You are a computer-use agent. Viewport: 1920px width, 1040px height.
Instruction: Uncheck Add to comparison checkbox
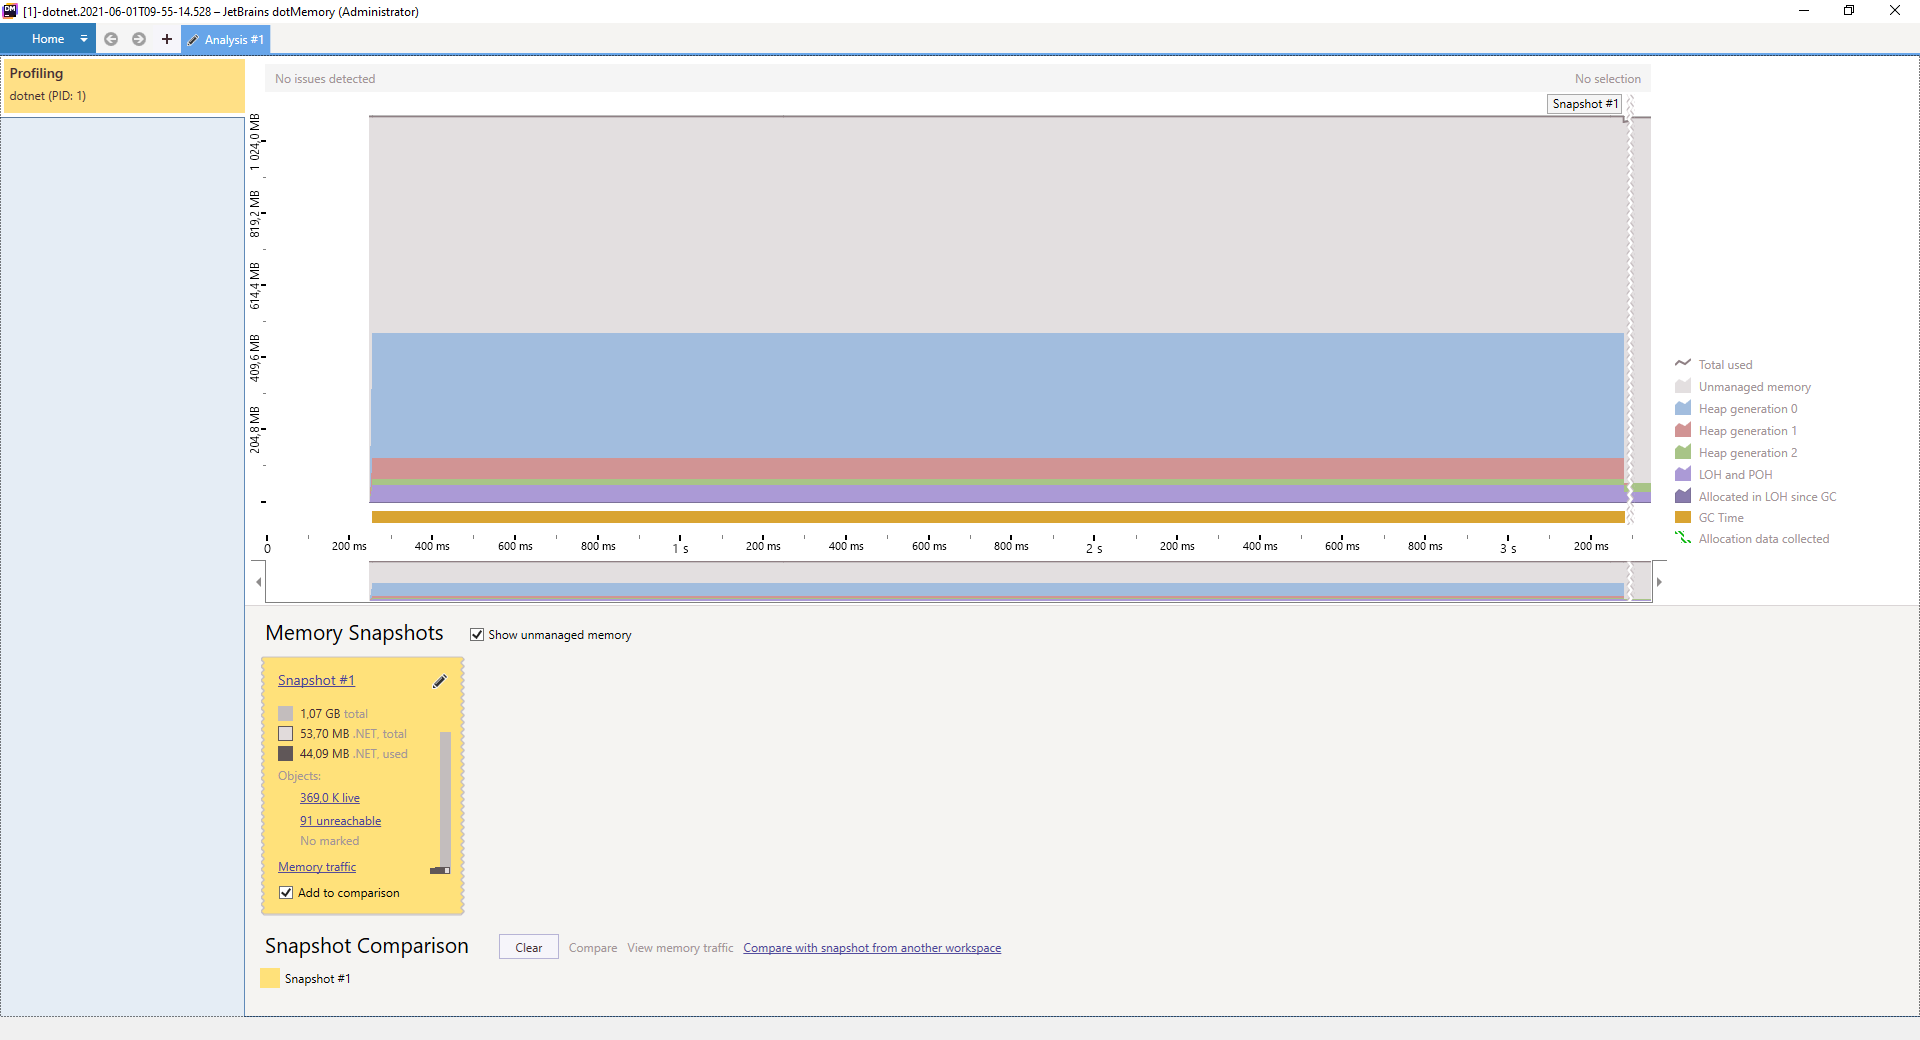pos(286,893)
